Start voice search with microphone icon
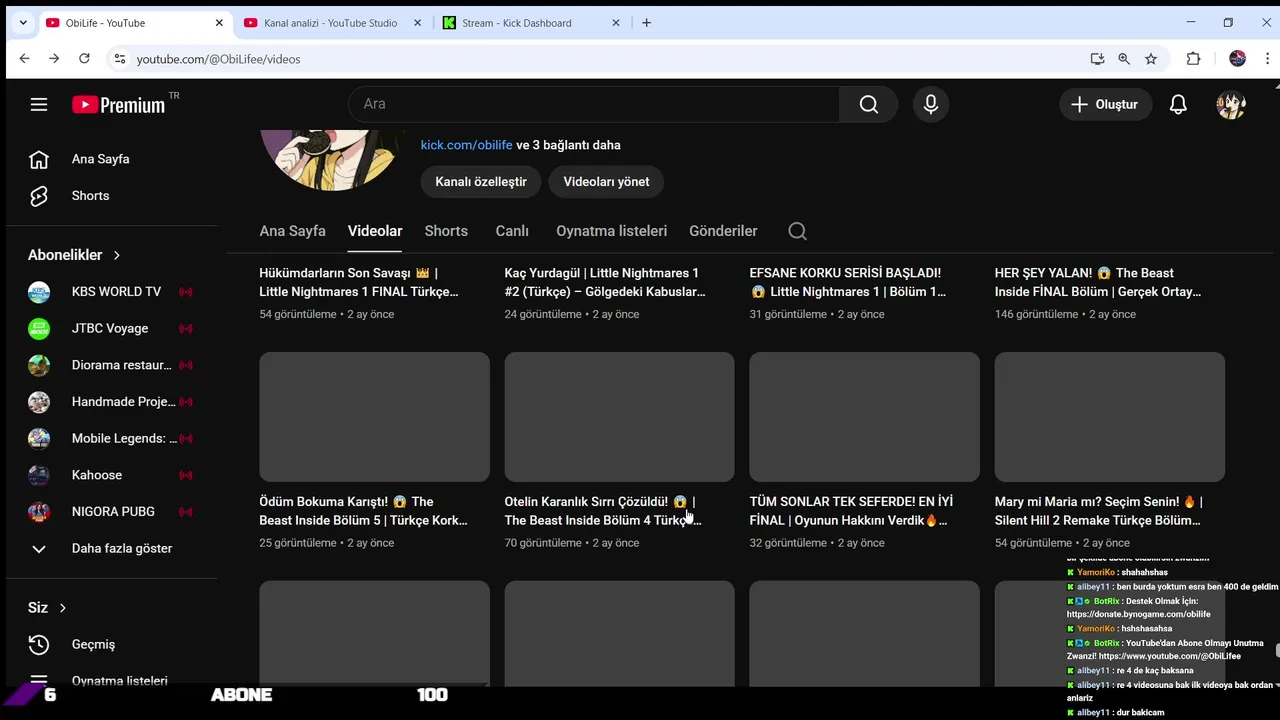 click(x=931, y=104)
